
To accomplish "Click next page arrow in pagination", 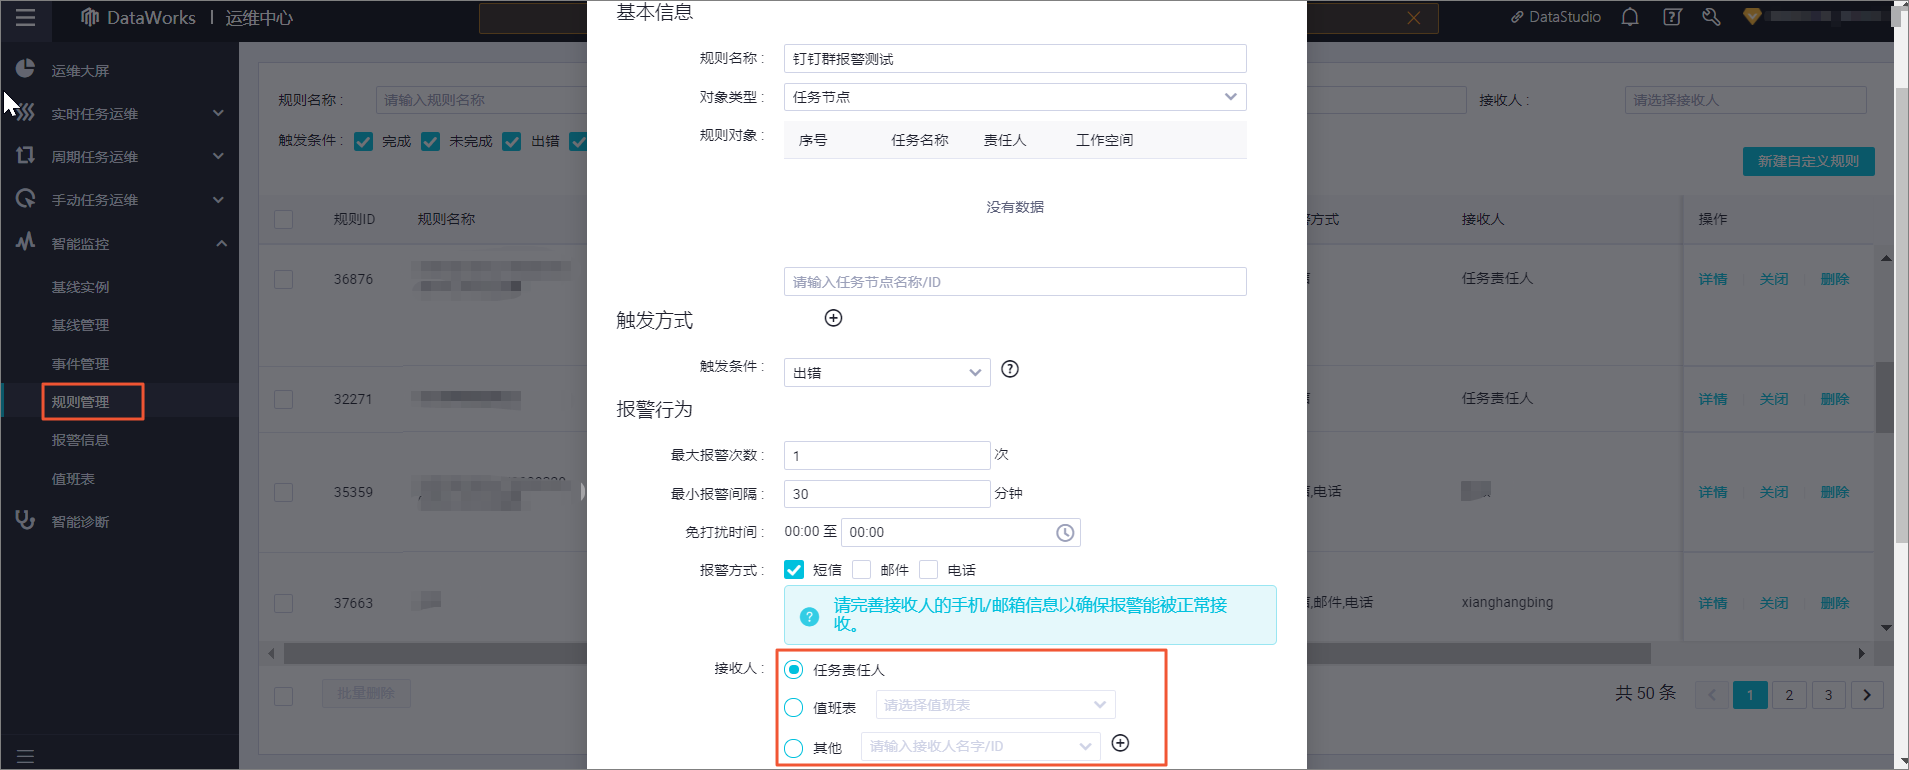I will click(x=1867, y=695).
